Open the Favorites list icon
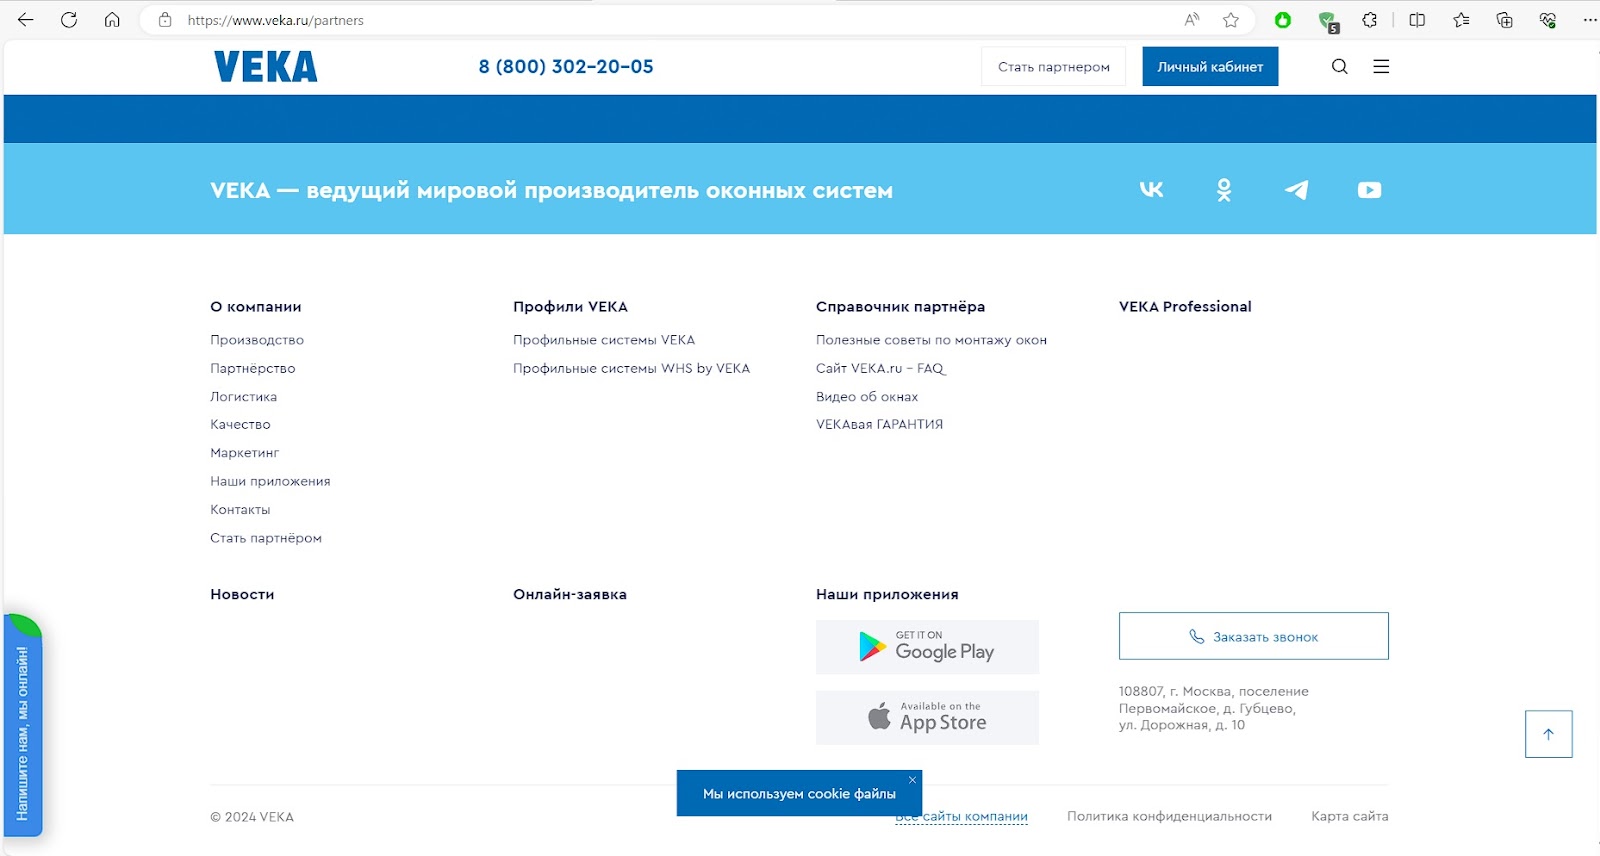The image size is (1600, 856). coord(1461,20)
